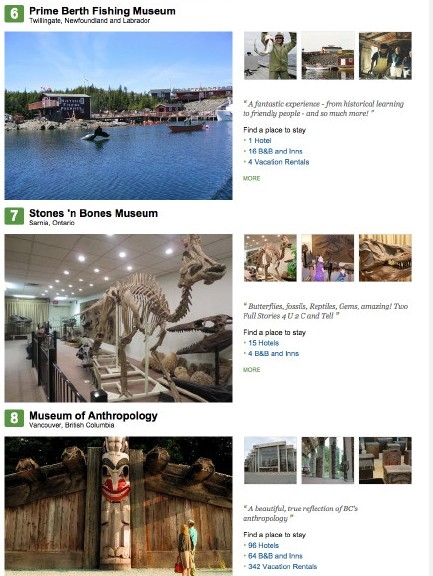The height and width of the screenshot is (576, 433).
Task: Open thumbnail of child in purple at fossil
Action: [x=328, y=258]
